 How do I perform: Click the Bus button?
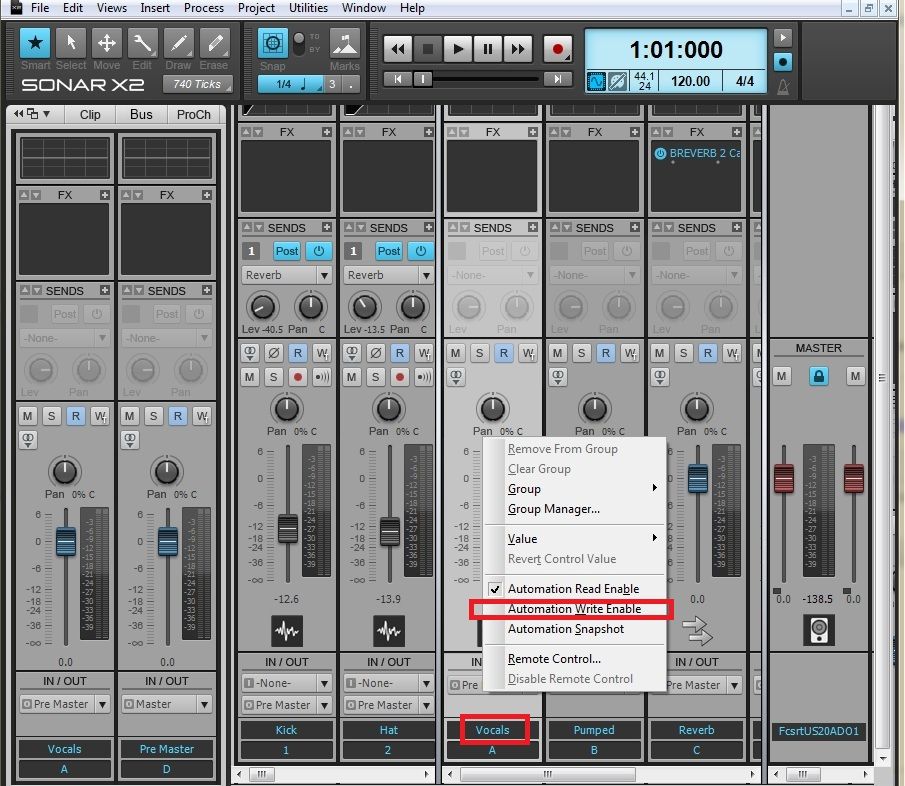point(141,114)
